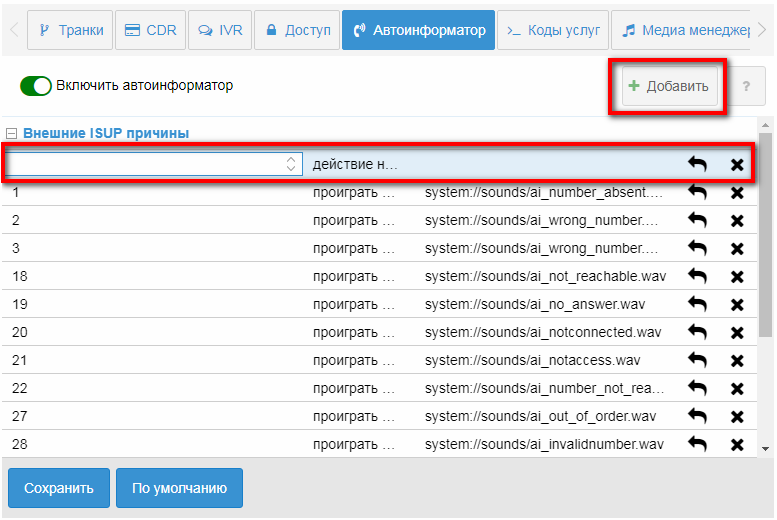Collapse the Внешние ISUP причины section

pos(12,133)
